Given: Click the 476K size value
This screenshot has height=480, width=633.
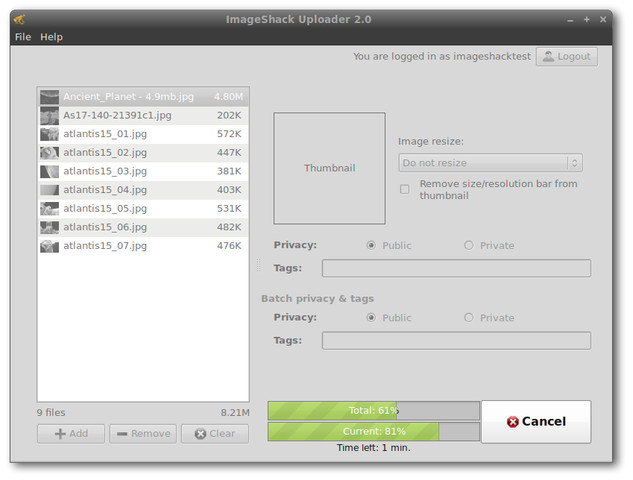Looking at the screenshot, I should pos(229,246).
